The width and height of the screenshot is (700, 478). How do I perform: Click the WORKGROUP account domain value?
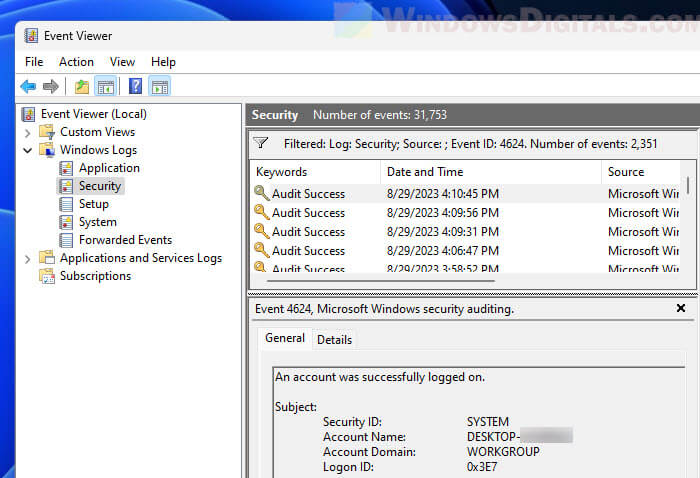coord(503,452)
